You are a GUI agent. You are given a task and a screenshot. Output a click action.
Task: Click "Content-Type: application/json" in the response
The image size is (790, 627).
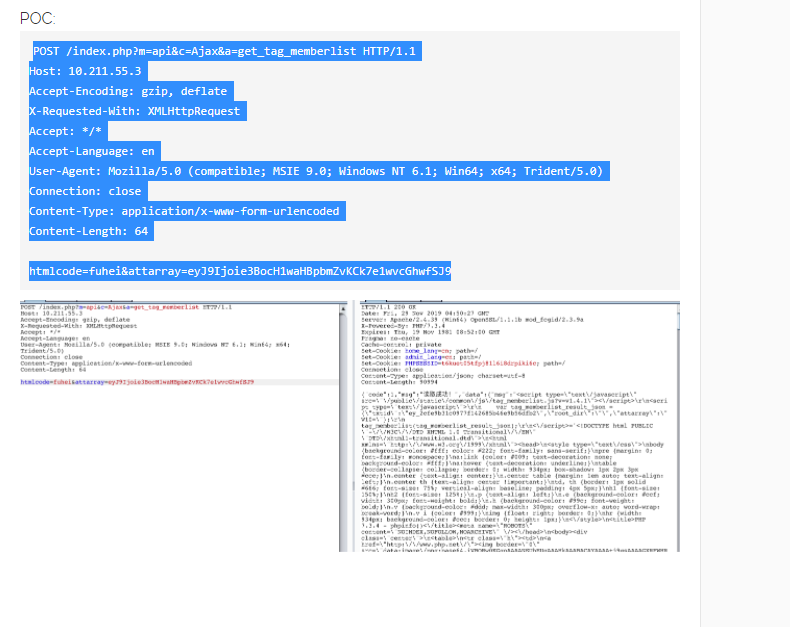(x=443, y=375)
